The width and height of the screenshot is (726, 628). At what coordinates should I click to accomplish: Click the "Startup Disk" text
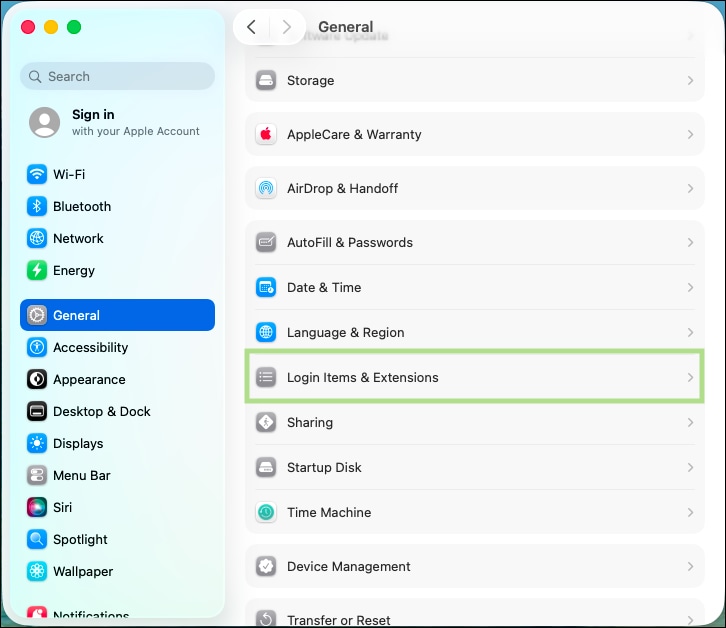(x=324, y=468)
